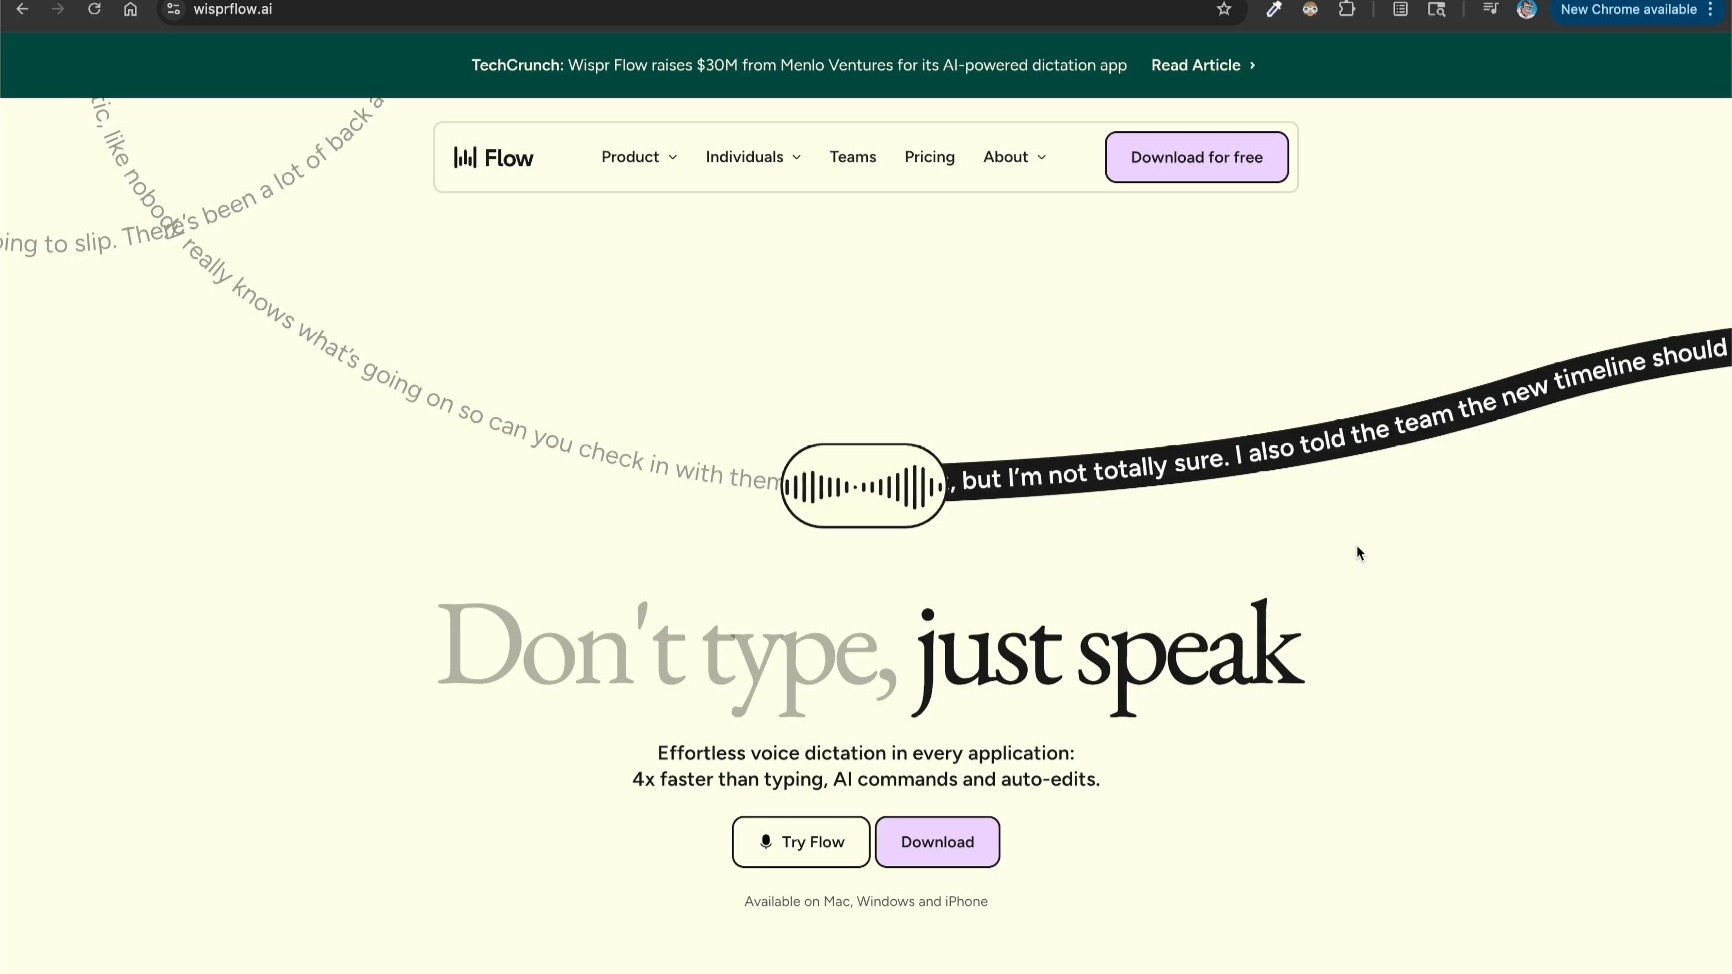The width and height of the screenshot is (1732, 974).
Task: Click the microphone icon in Try Flow
Action: pyautogui.click(x=766, y=842)
